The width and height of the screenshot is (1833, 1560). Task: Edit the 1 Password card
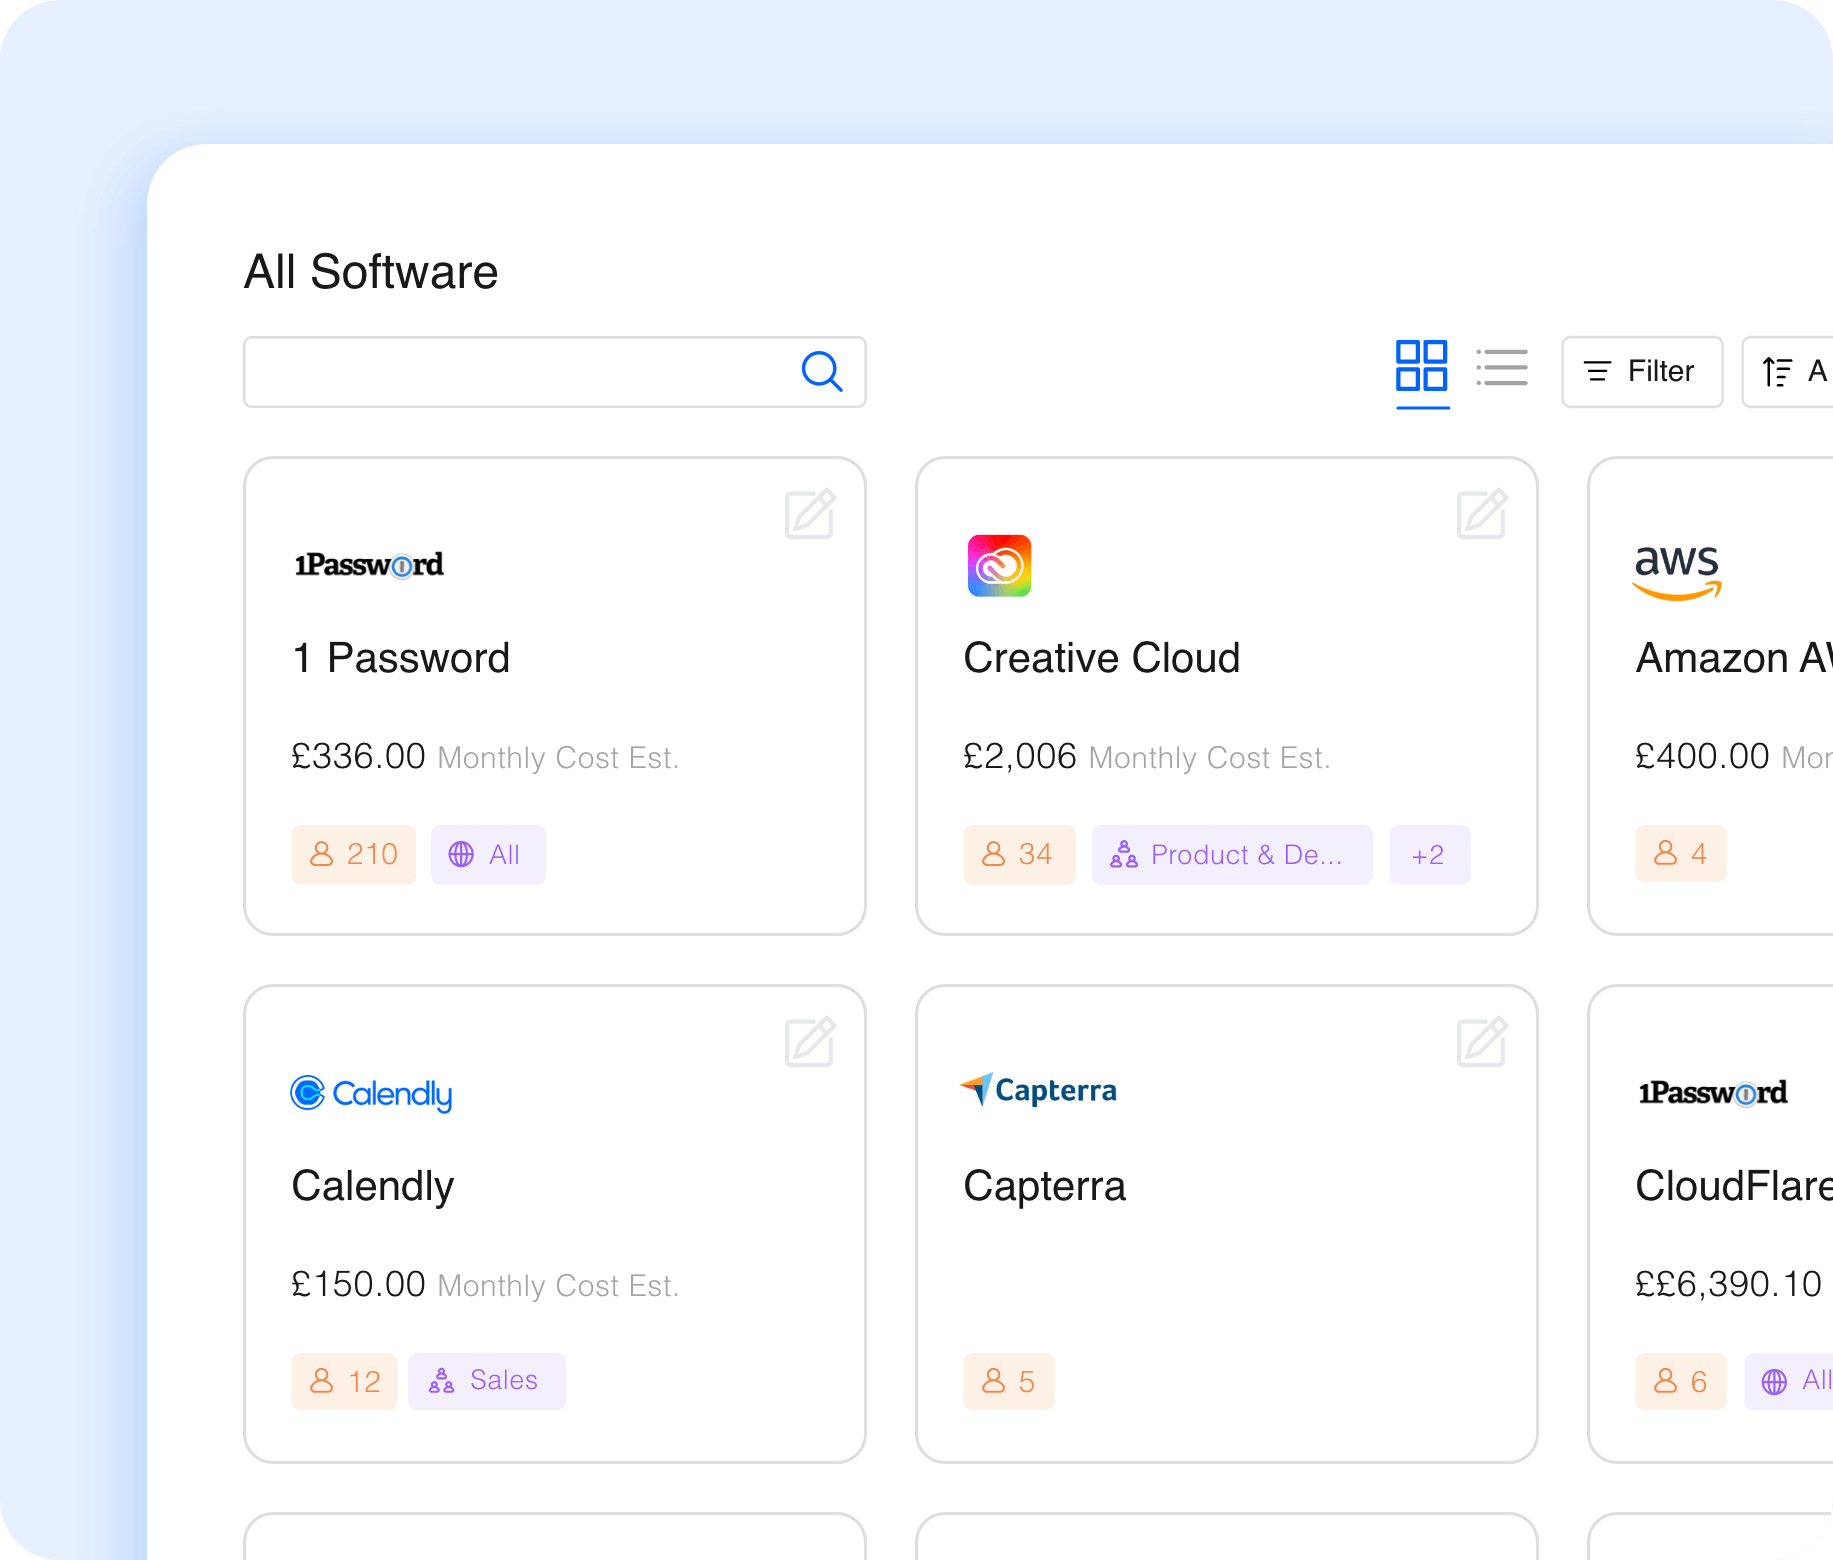pyautogui.click(x=810, y=514)
